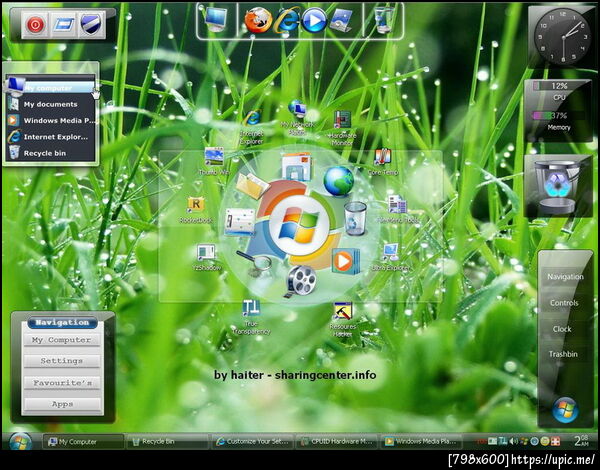Select Windows Media Player in left popup menu

click(x=51, y=121)
